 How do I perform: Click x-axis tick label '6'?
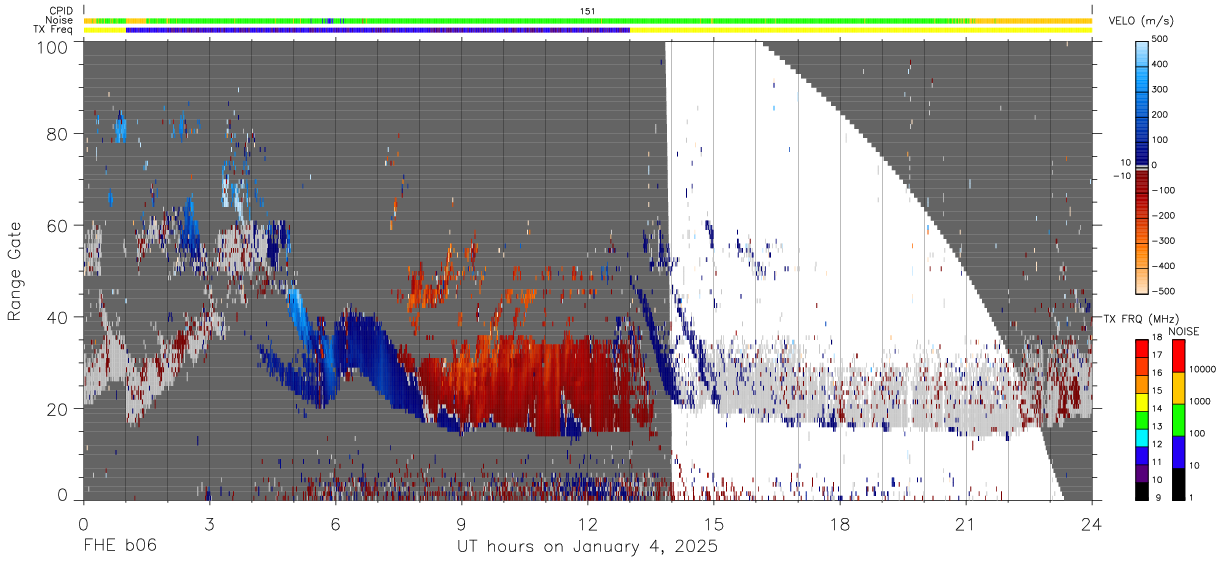(335, 524)
